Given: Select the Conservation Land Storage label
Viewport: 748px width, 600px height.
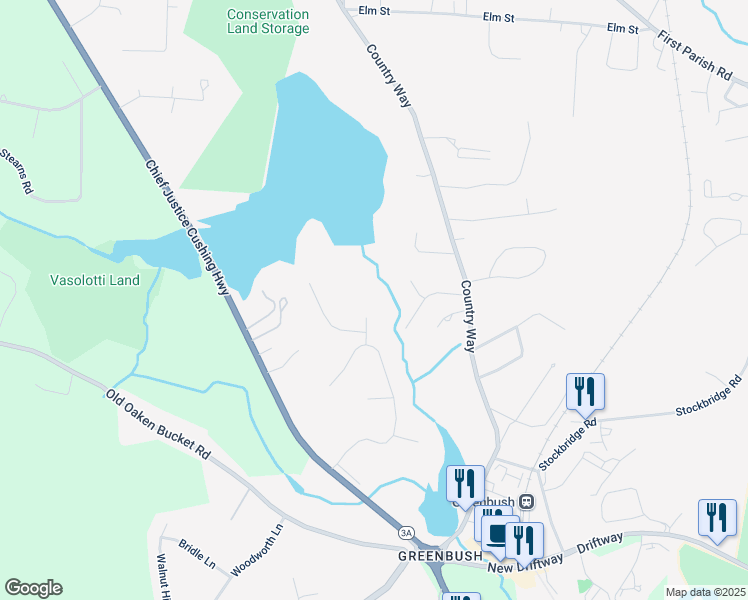Looking at the screenshot, I should click(x=268, y=21).
